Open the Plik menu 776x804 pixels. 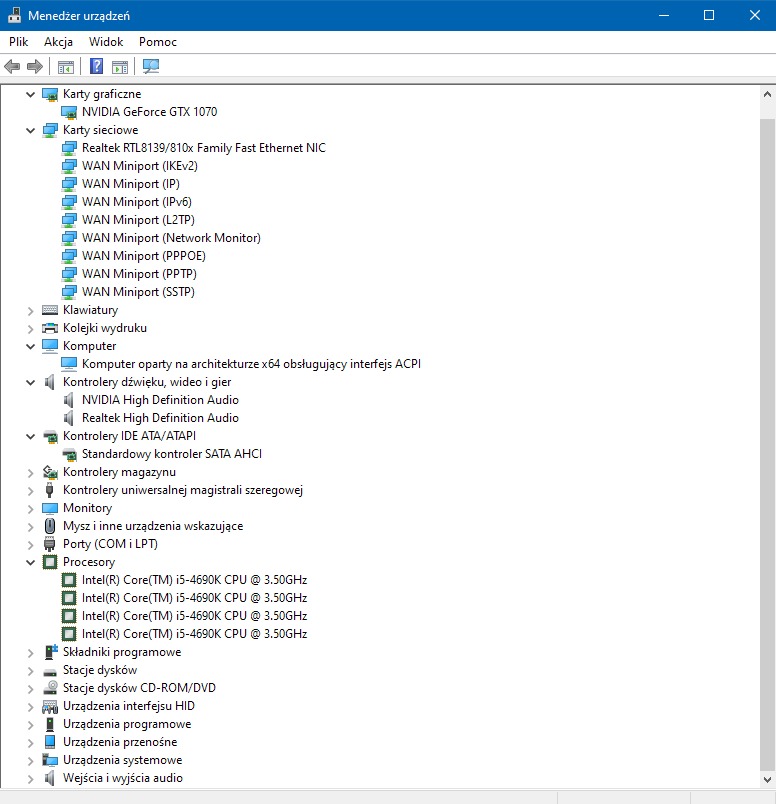pos(18,42)
